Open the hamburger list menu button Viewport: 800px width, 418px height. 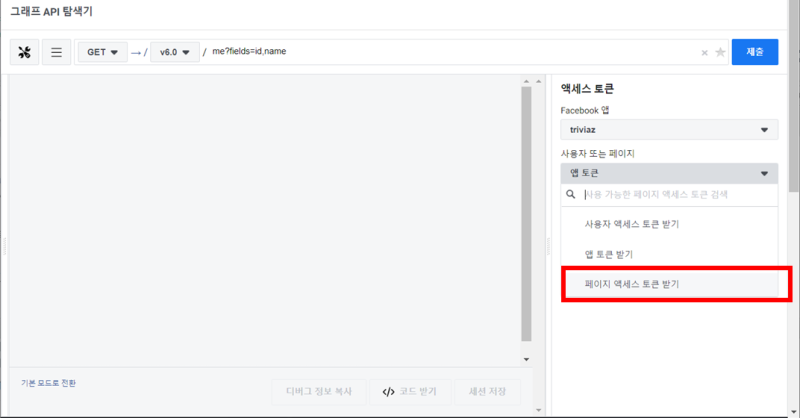click(x=56, y=52)
